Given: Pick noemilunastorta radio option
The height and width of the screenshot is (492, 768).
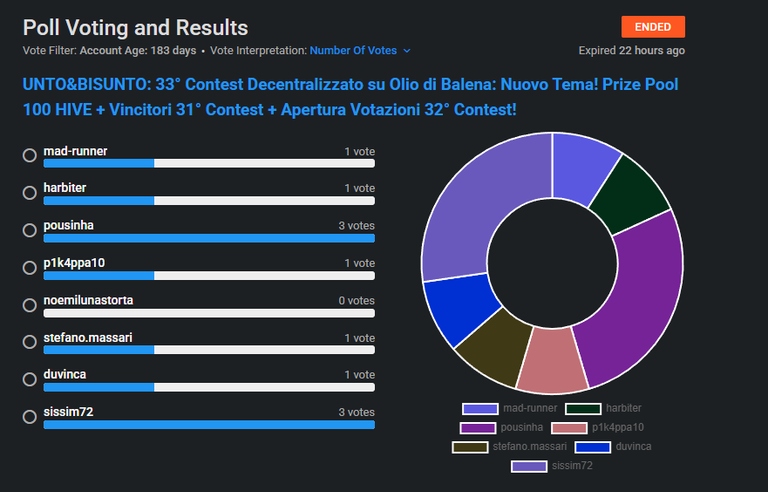Looking at the screenshot, I should pos(30,305).
